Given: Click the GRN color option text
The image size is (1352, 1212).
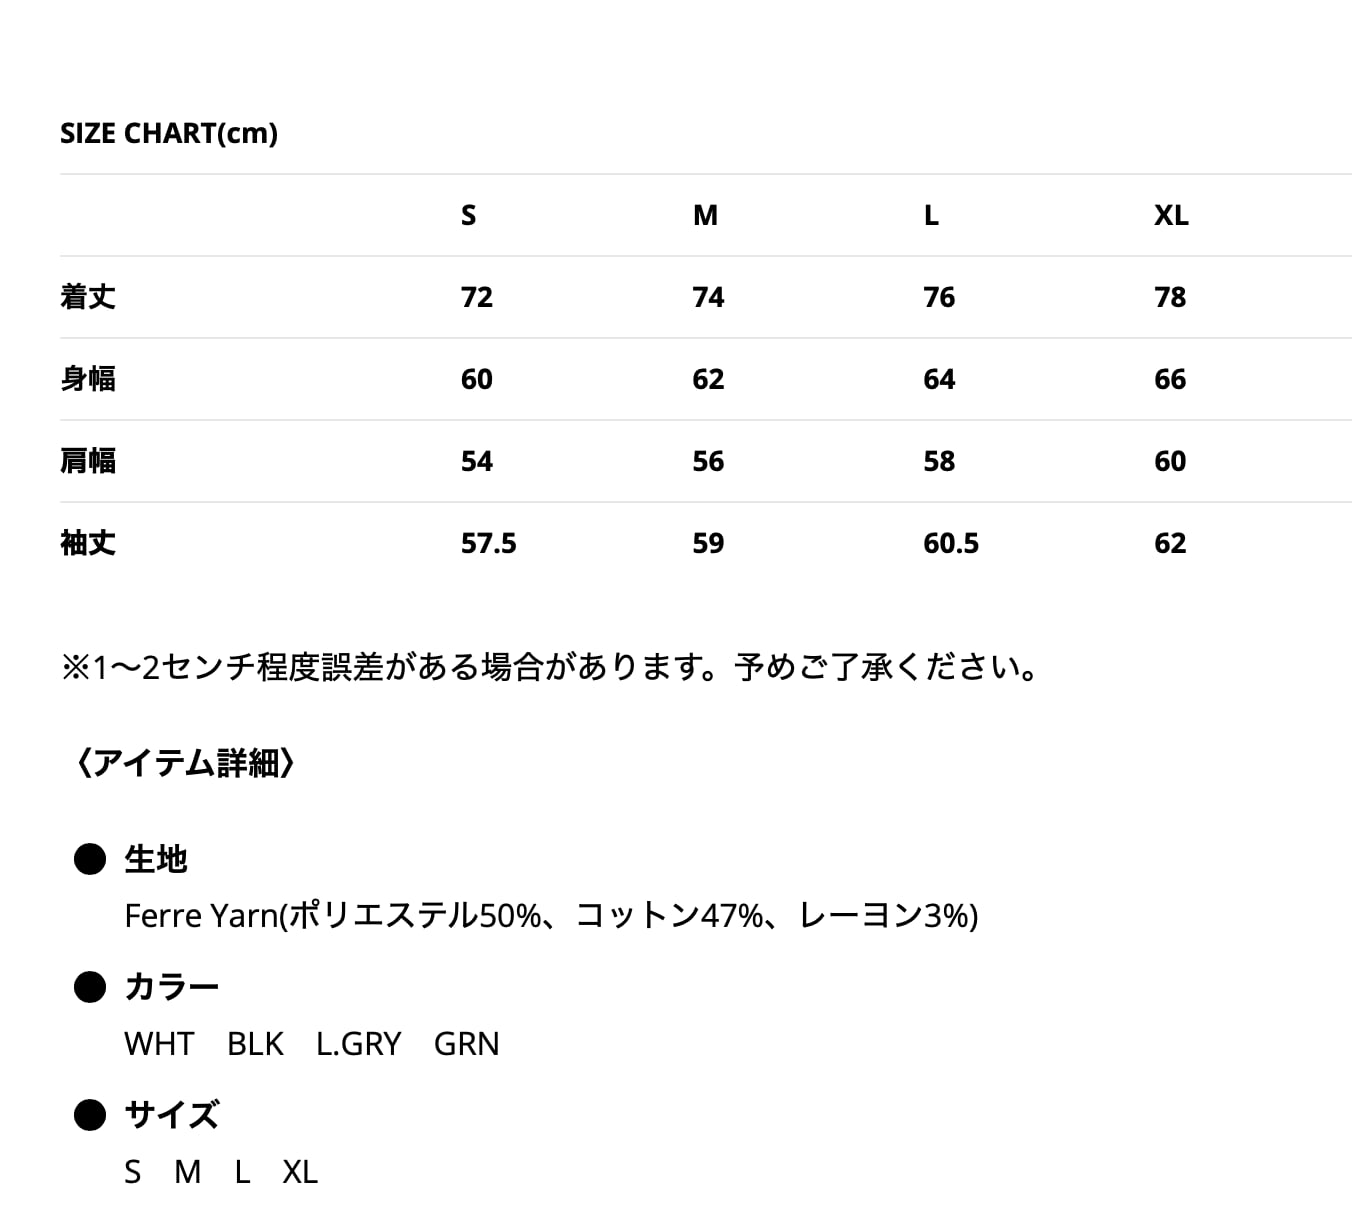Looking at the screenshot, I should point(466,1044).
